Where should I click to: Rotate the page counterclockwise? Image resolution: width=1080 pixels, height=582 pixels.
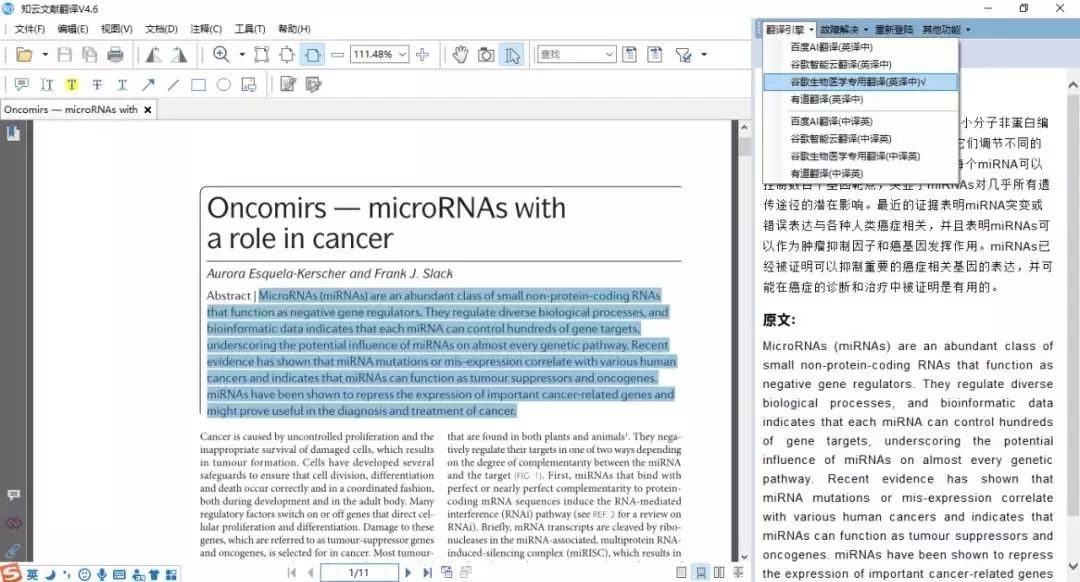154,54
